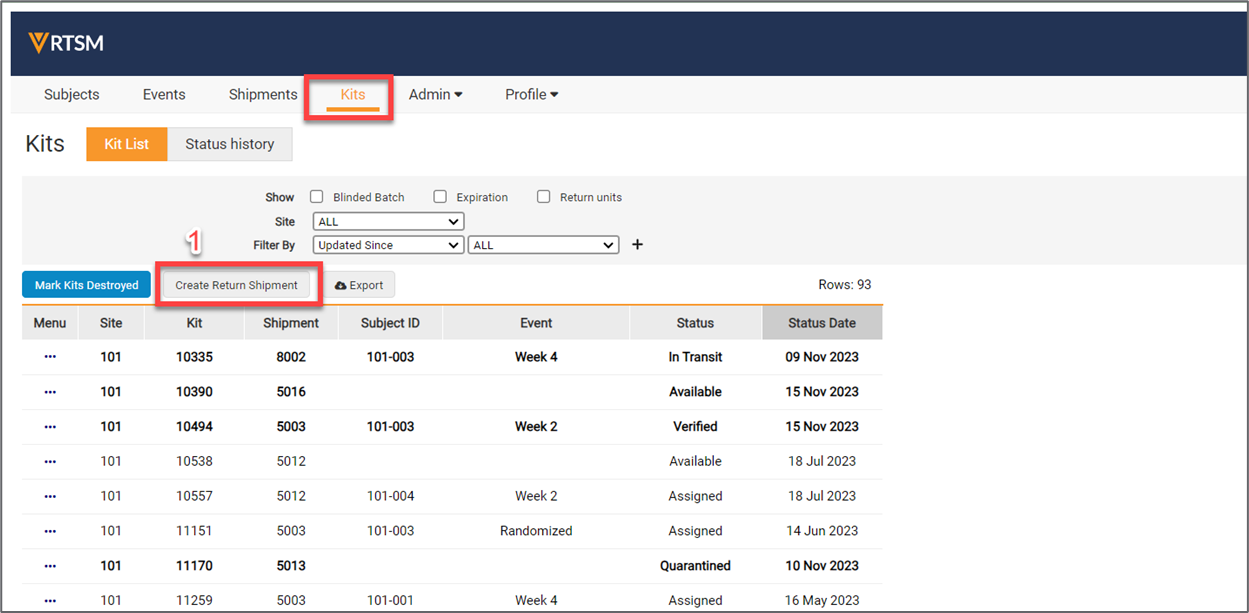Go to the Shipments tab
This screenshot has height=613, width=1249.
coord(263,95)
